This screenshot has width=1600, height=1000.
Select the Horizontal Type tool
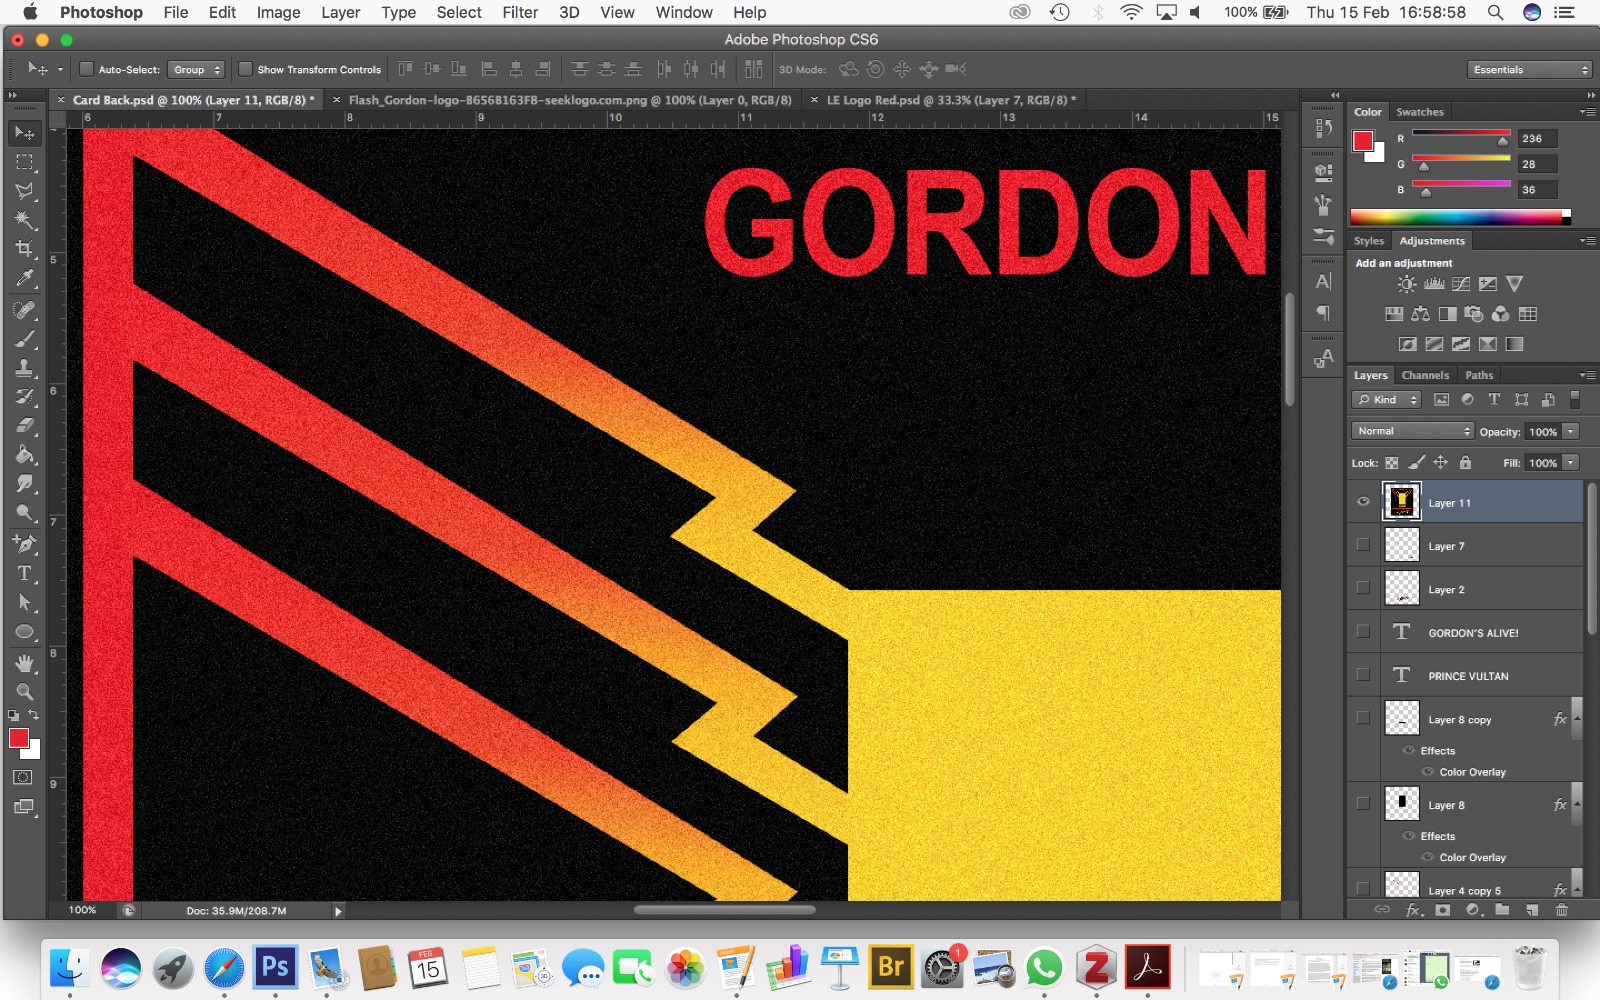click(x=24, y=574)
